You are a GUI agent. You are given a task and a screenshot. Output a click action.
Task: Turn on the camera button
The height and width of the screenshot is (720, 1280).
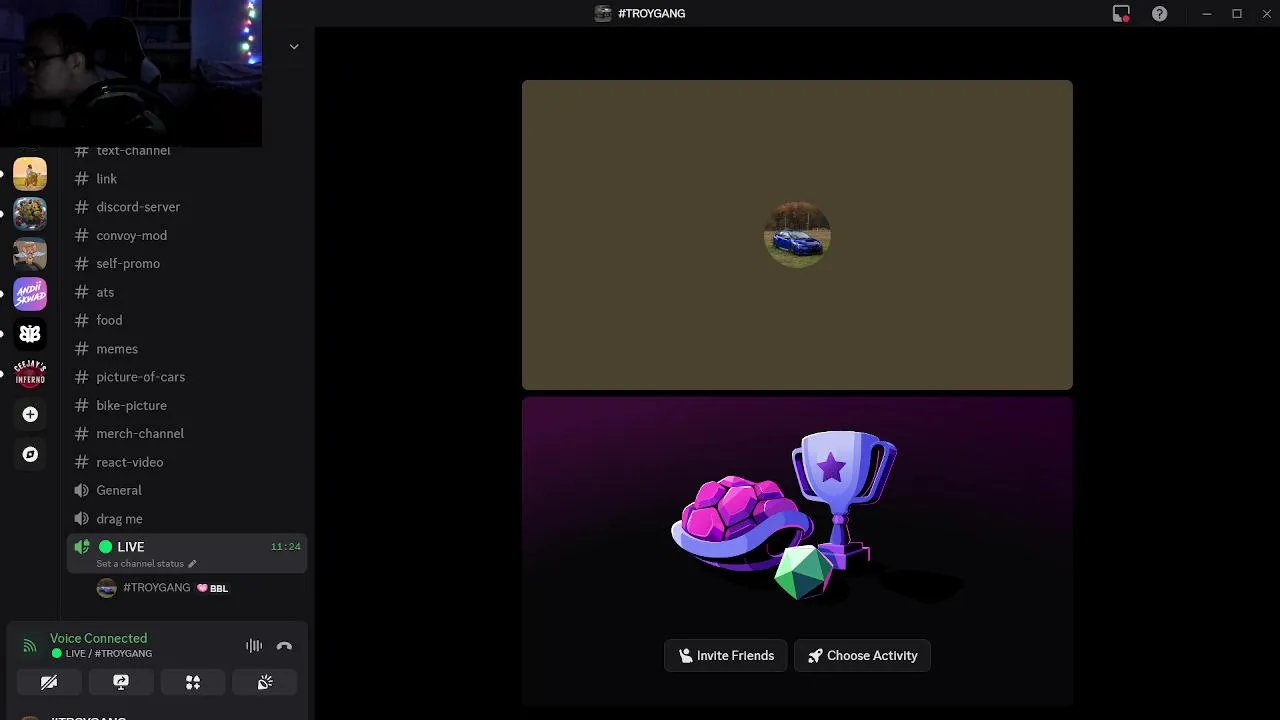(x=49, y=682)
